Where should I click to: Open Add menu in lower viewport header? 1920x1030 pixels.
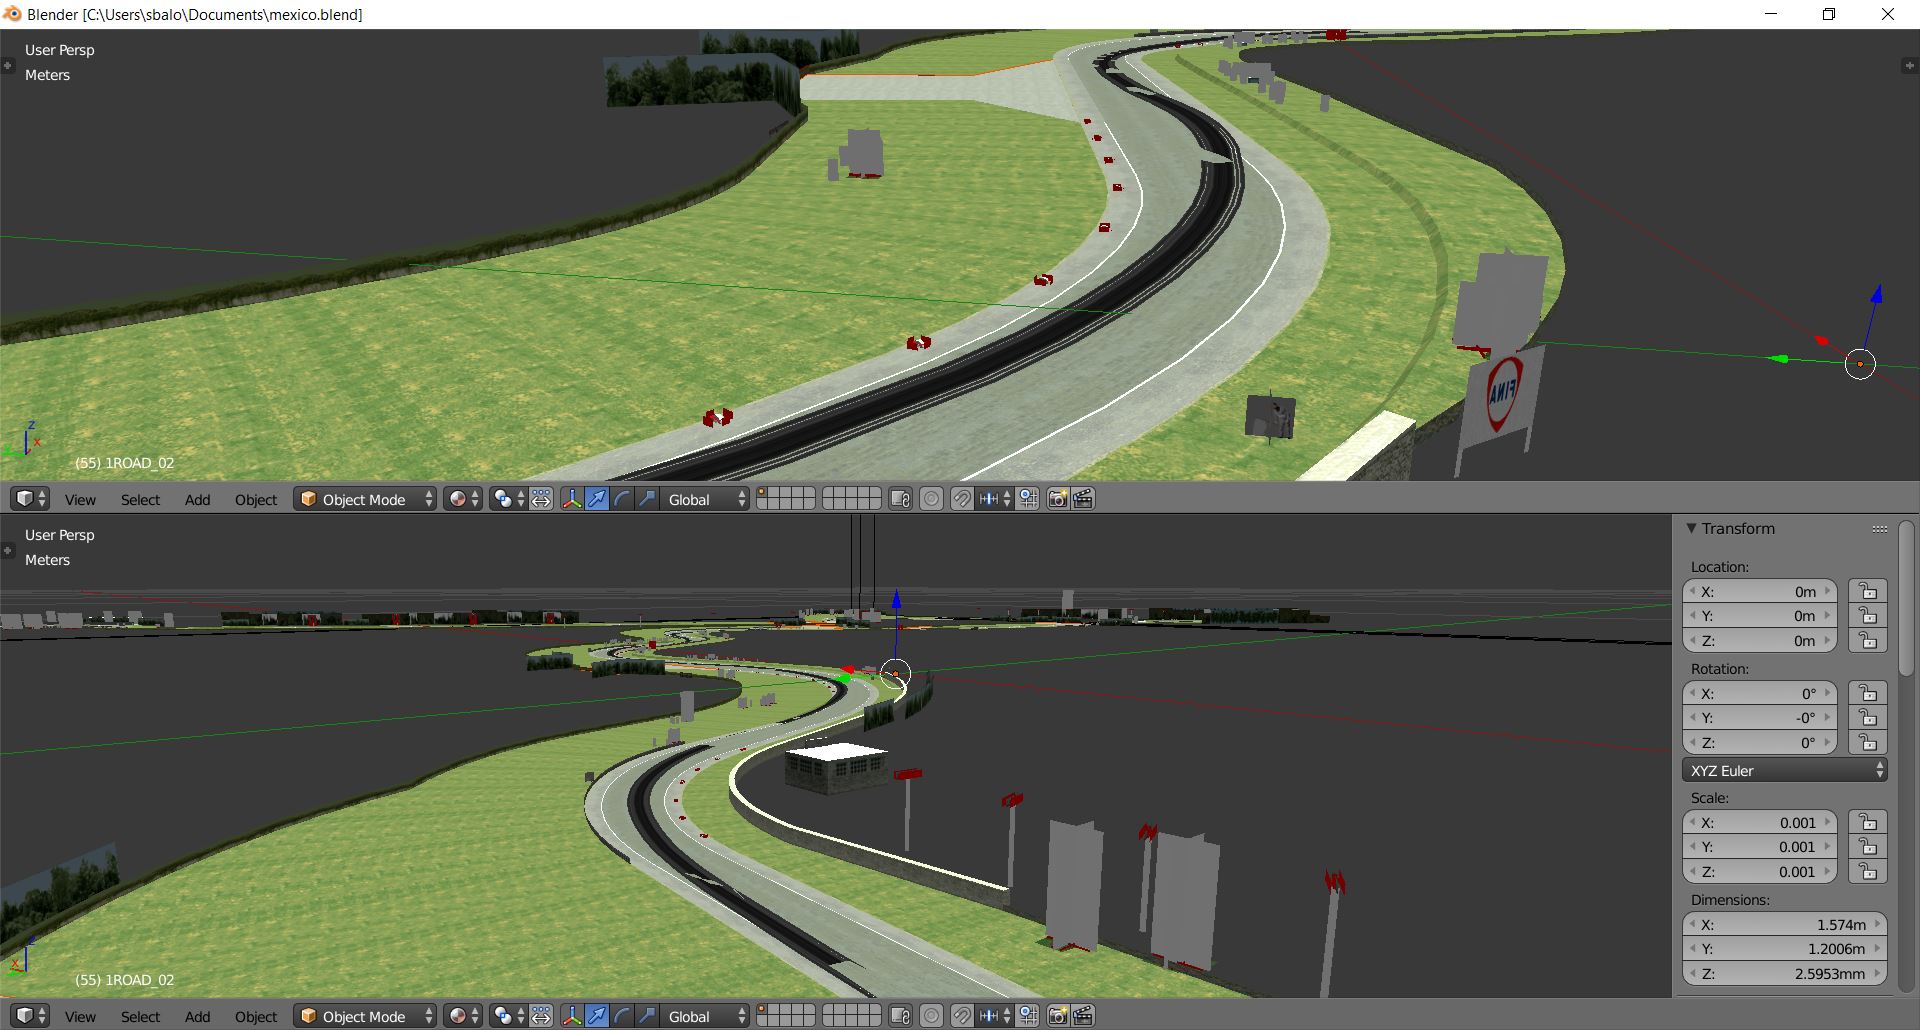click(197, 1016)
